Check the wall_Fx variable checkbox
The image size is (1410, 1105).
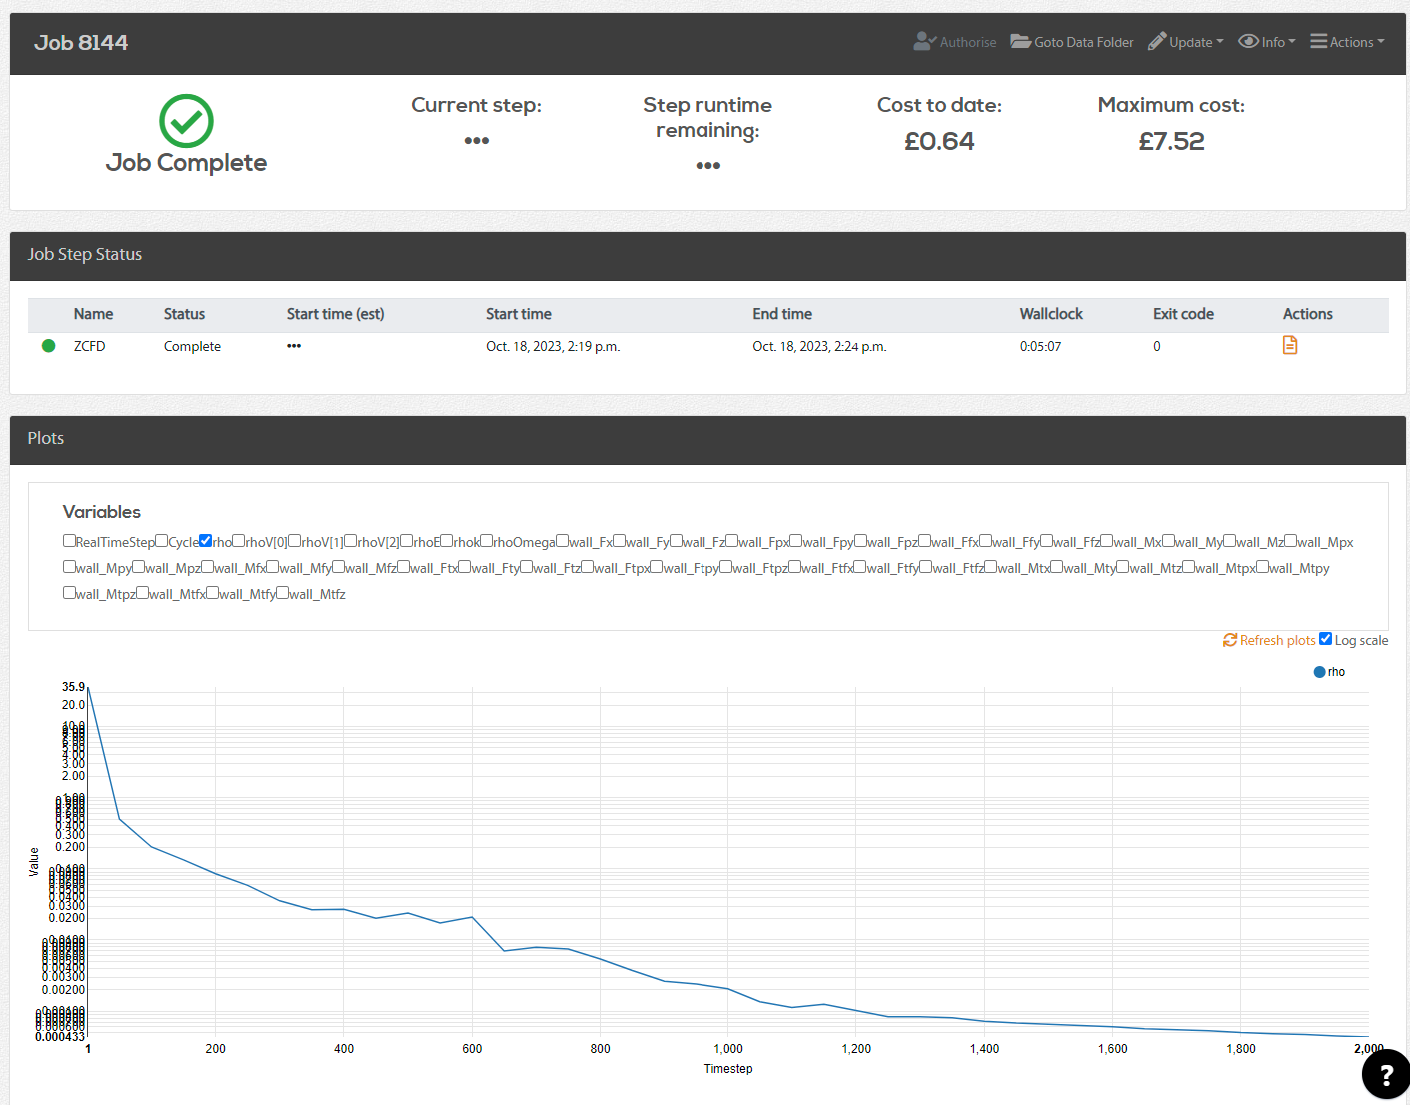(x=563, y=541)
